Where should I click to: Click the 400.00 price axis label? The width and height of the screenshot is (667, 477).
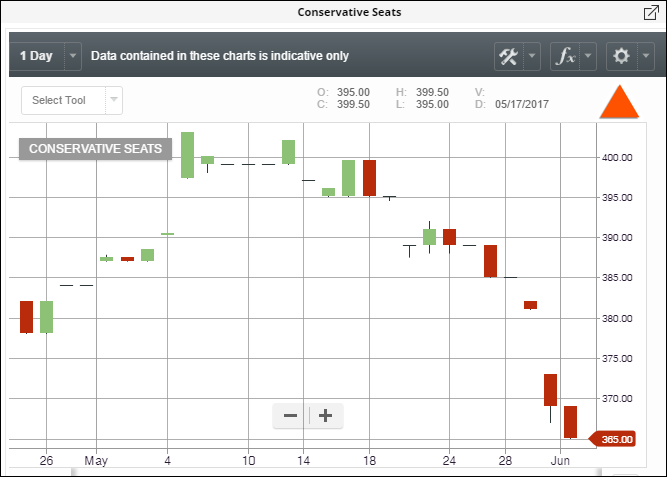(615, 158)
